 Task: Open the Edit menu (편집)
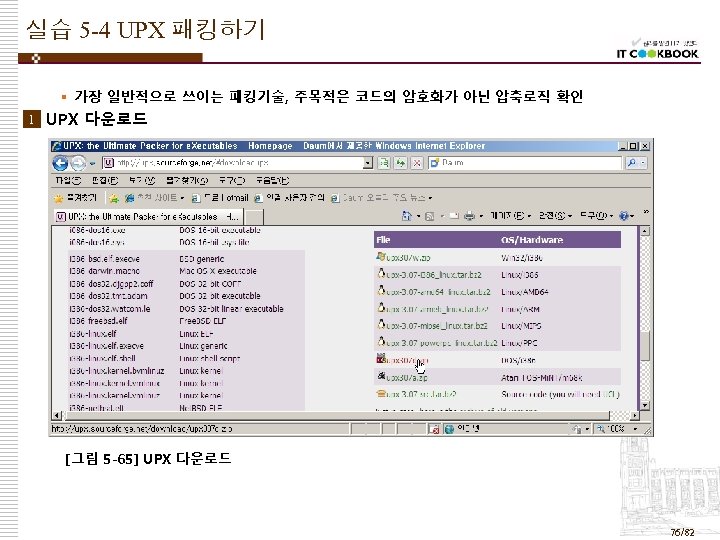(105, 180)
